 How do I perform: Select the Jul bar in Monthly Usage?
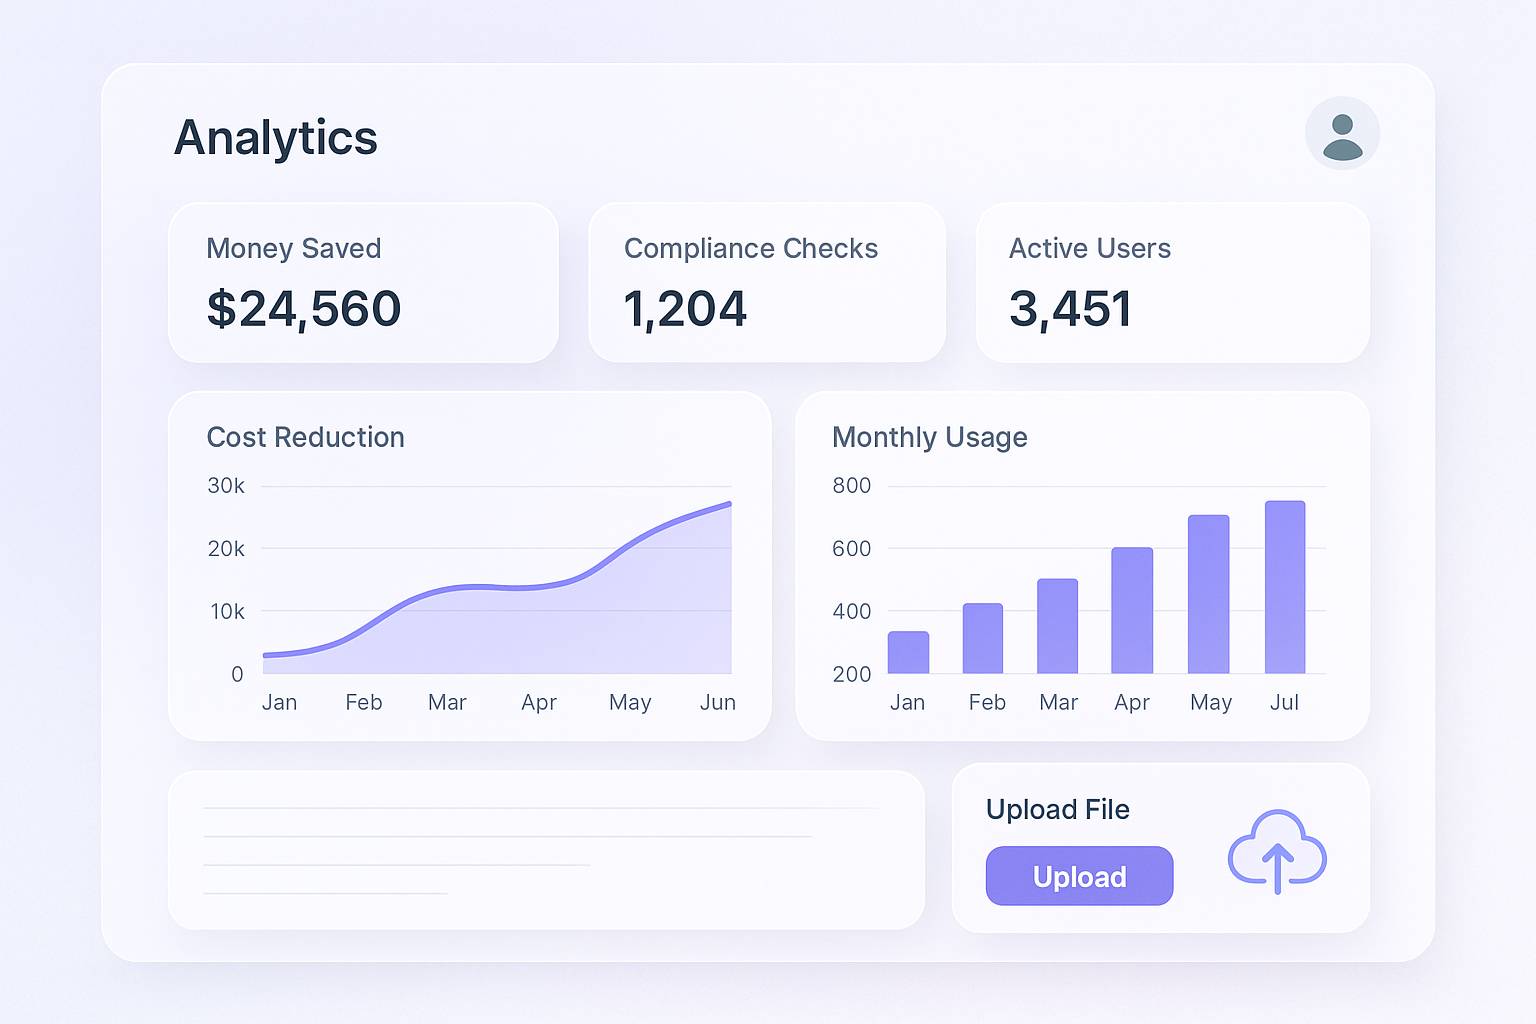tap(1285, 588)
